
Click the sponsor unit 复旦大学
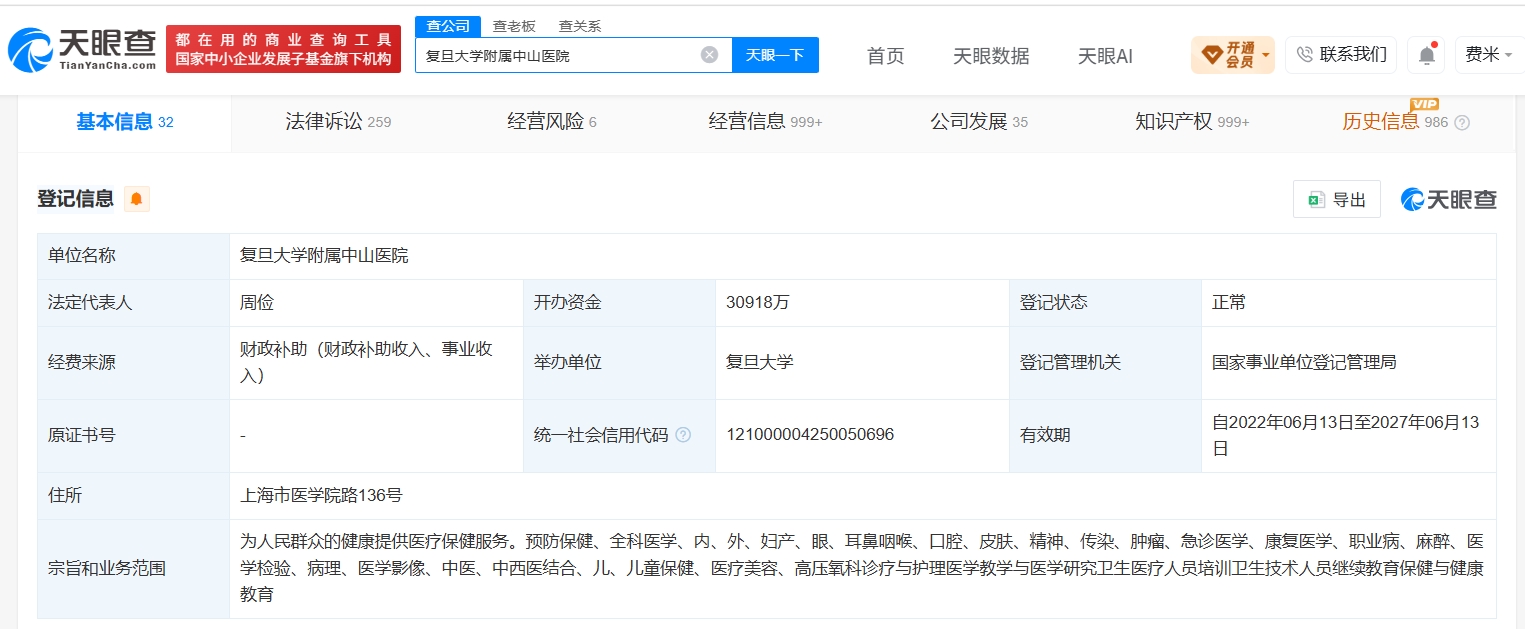click(x=760, y=362)
